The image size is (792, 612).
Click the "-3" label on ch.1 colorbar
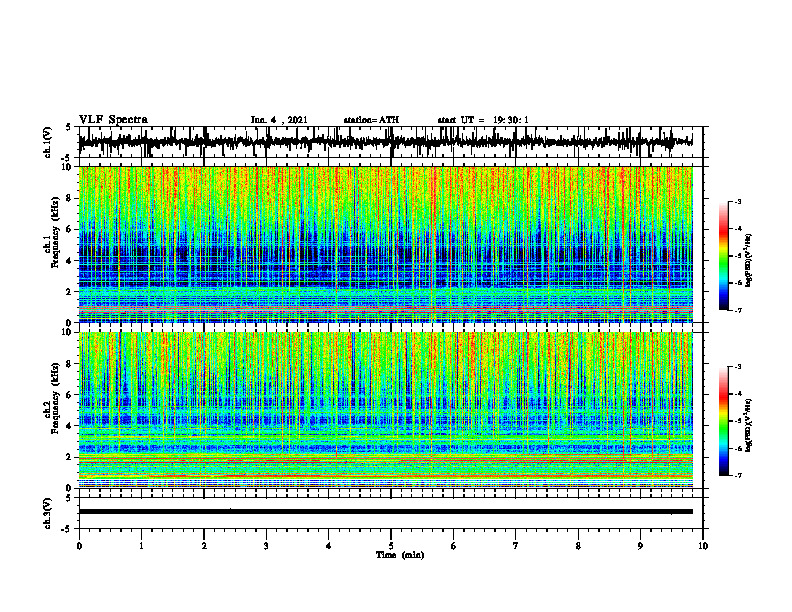tap(738, 202)
